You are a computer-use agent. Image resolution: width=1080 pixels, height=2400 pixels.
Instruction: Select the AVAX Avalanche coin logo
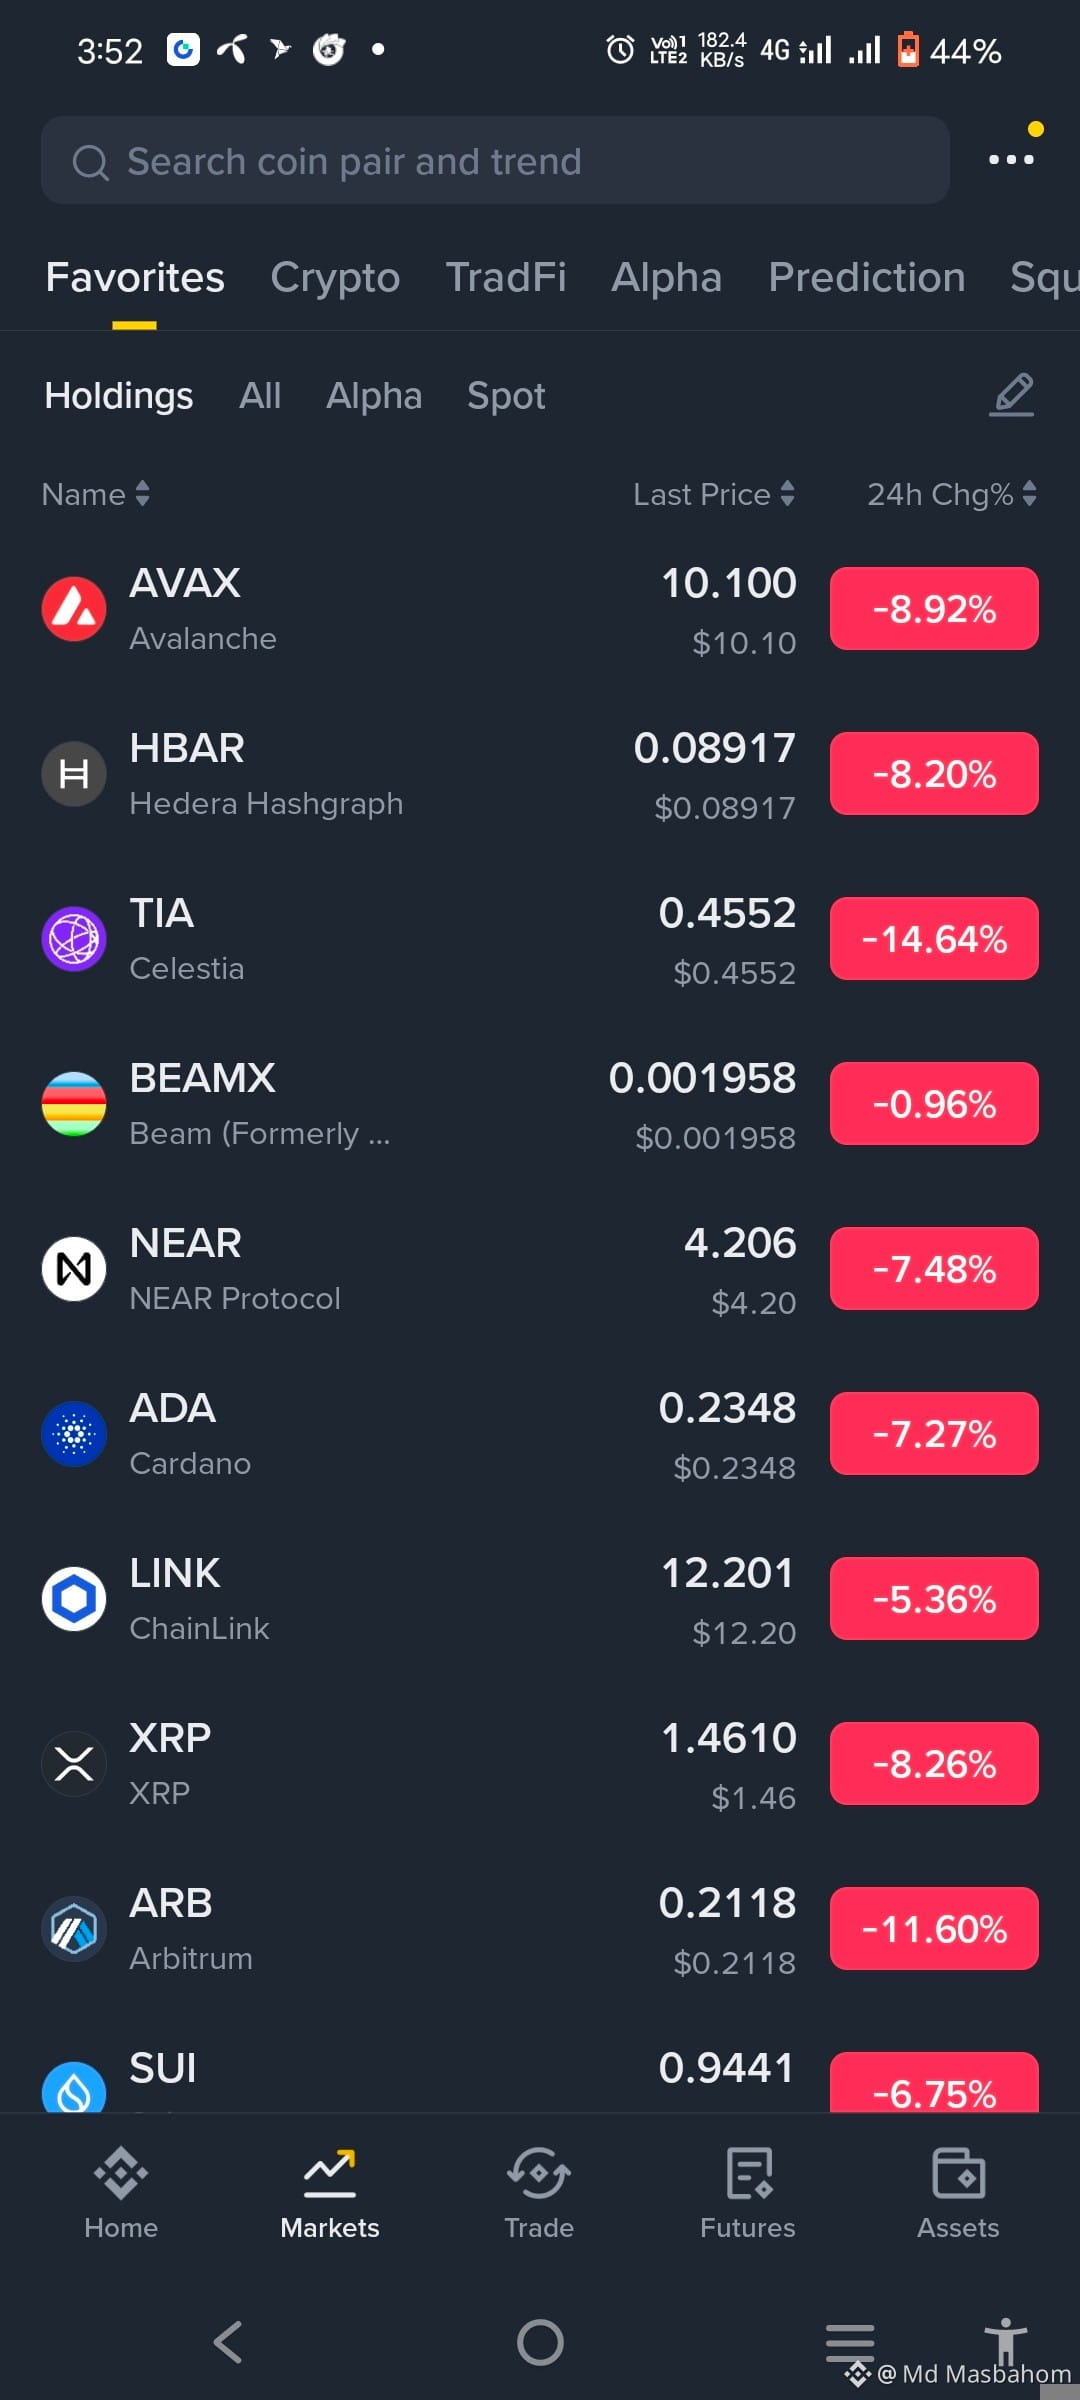pyautogui.click(x=74, y=609)
